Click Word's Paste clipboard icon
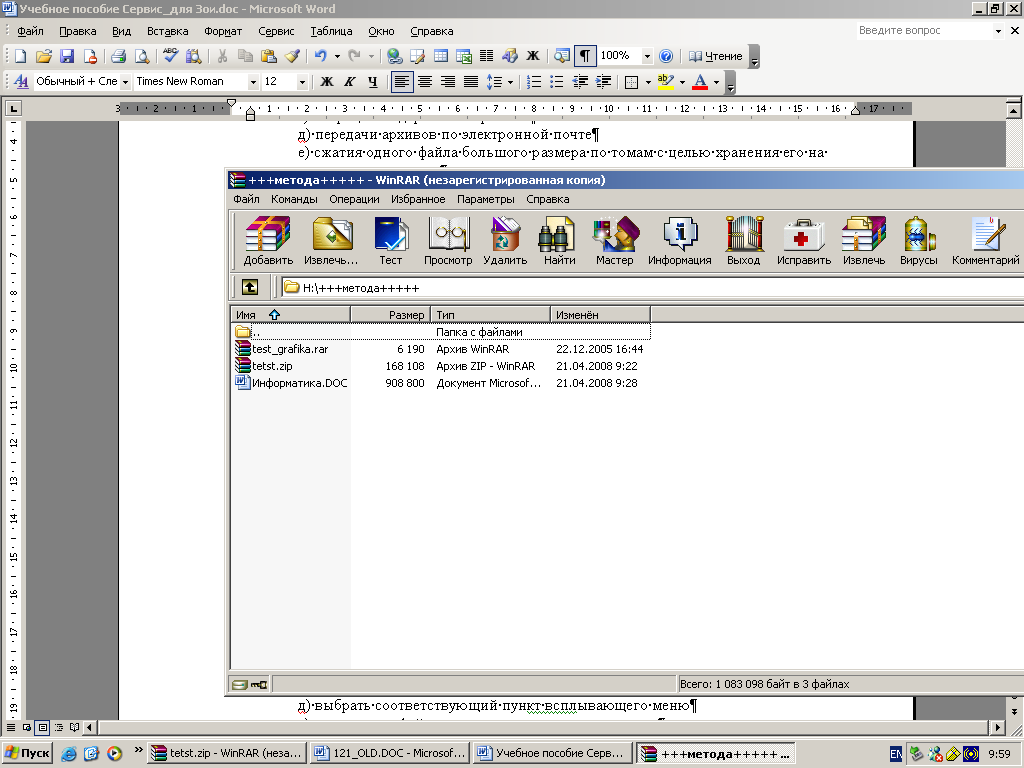This screenshot has height=768, width=1024. point(268,56)
